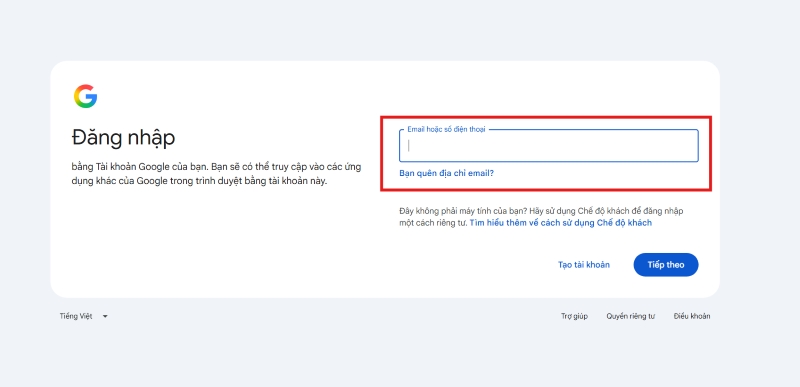Click the paragraph starting 'bằng Tài khoản Google của bạn'
800x387 pixels.
coord(216,174)
